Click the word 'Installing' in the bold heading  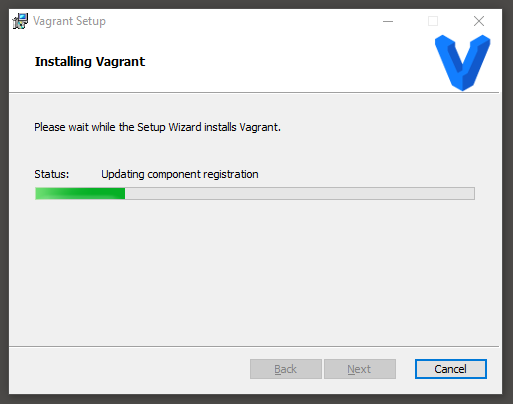tap(63, 62)
